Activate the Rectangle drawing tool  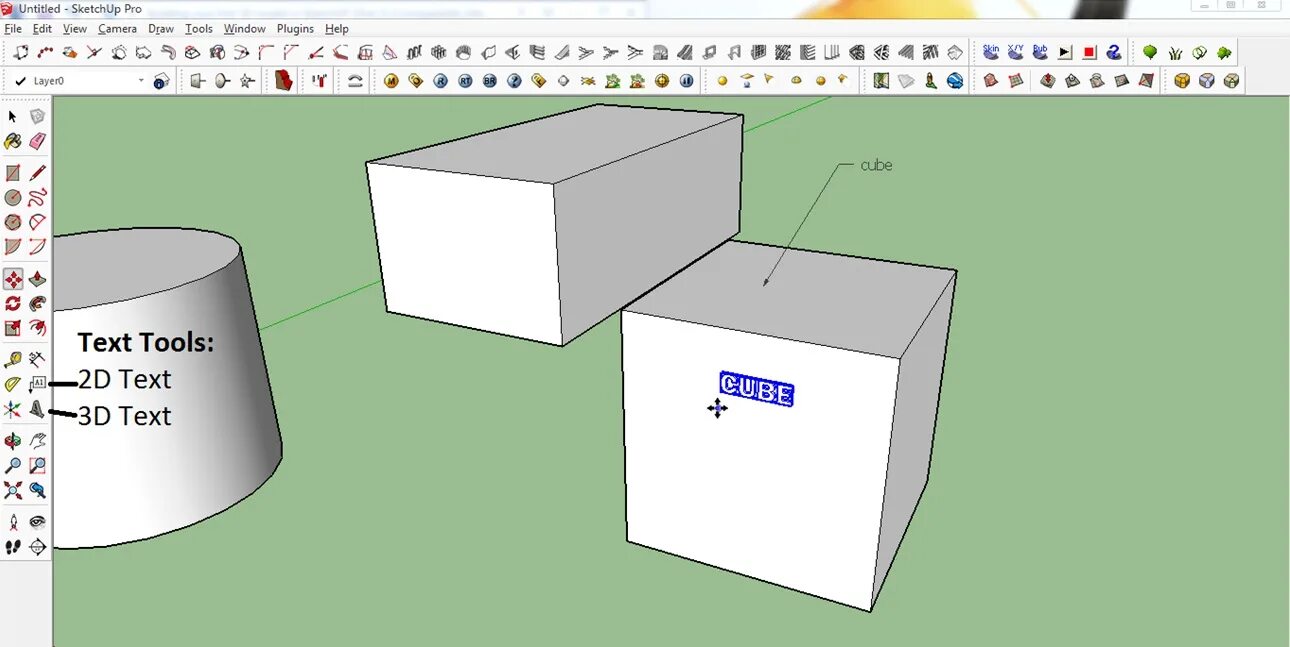pyautogui.click(x=13, y=173)
